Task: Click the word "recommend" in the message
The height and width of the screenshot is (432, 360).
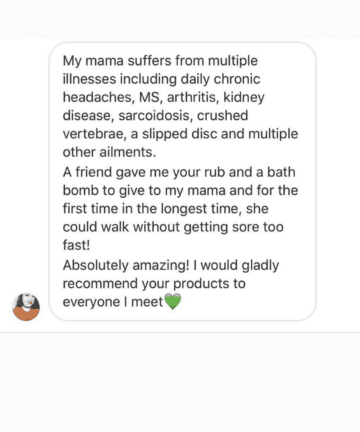Action: tap(100, 284)
